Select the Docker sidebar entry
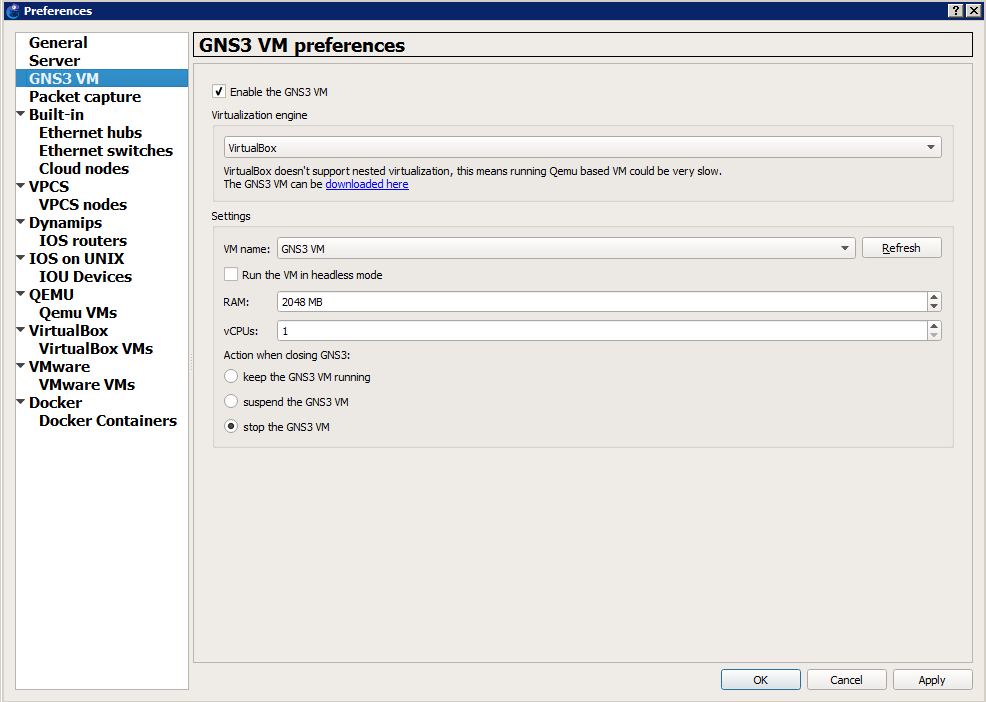Screen dimensions: 986x702 click(x=55, y=402)
